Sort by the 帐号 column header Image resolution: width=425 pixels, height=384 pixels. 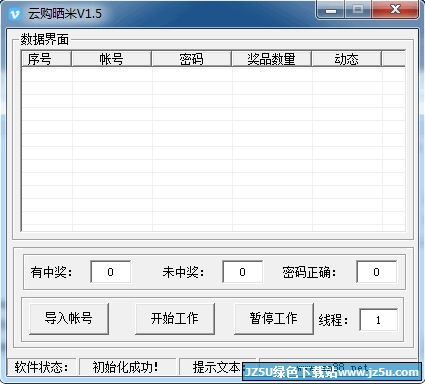[x=111, y=59]
